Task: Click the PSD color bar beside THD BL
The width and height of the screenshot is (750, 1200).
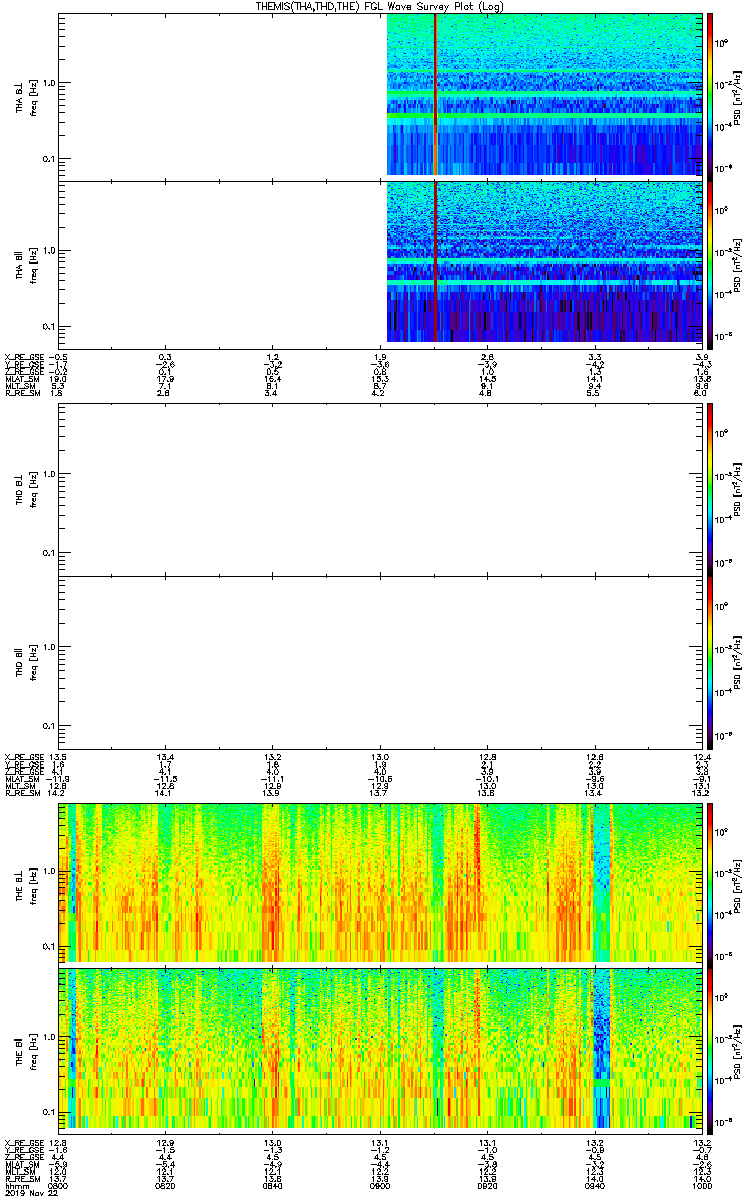Action: 710,488
